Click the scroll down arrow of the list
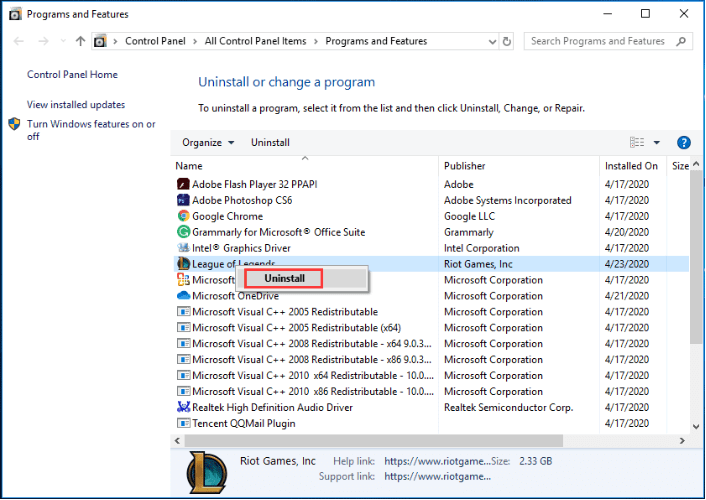The height and width of the screenshot is (500, 706). pyautogui.click(x=696, y=427)
